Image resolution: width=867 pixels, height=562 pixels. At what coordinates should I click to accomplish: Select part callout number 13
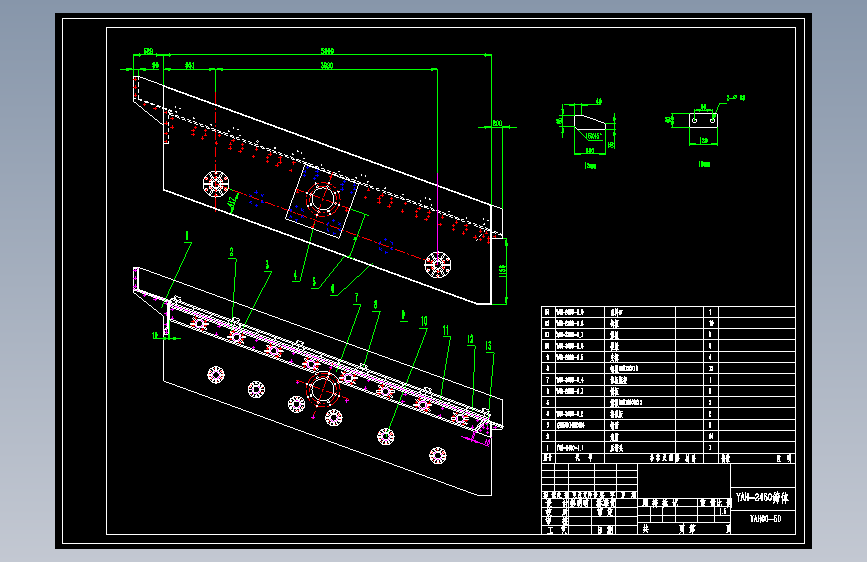pos(488,346)
